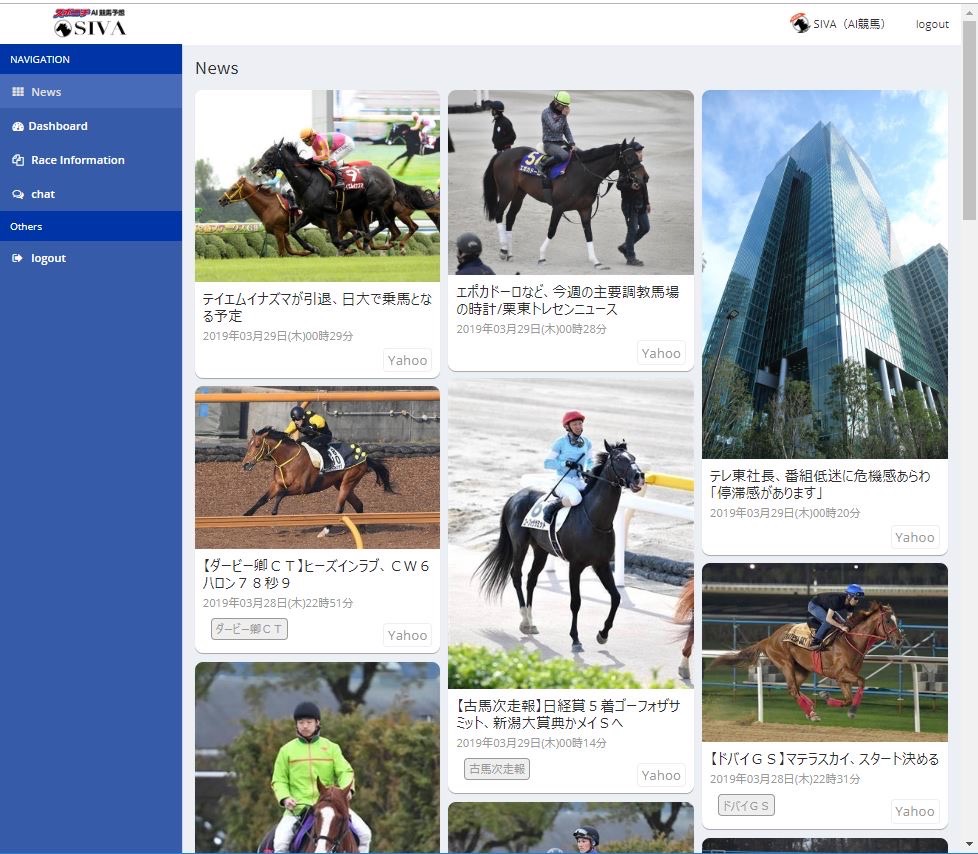Open the エポカドーロなど article headline

coord(567,300)
